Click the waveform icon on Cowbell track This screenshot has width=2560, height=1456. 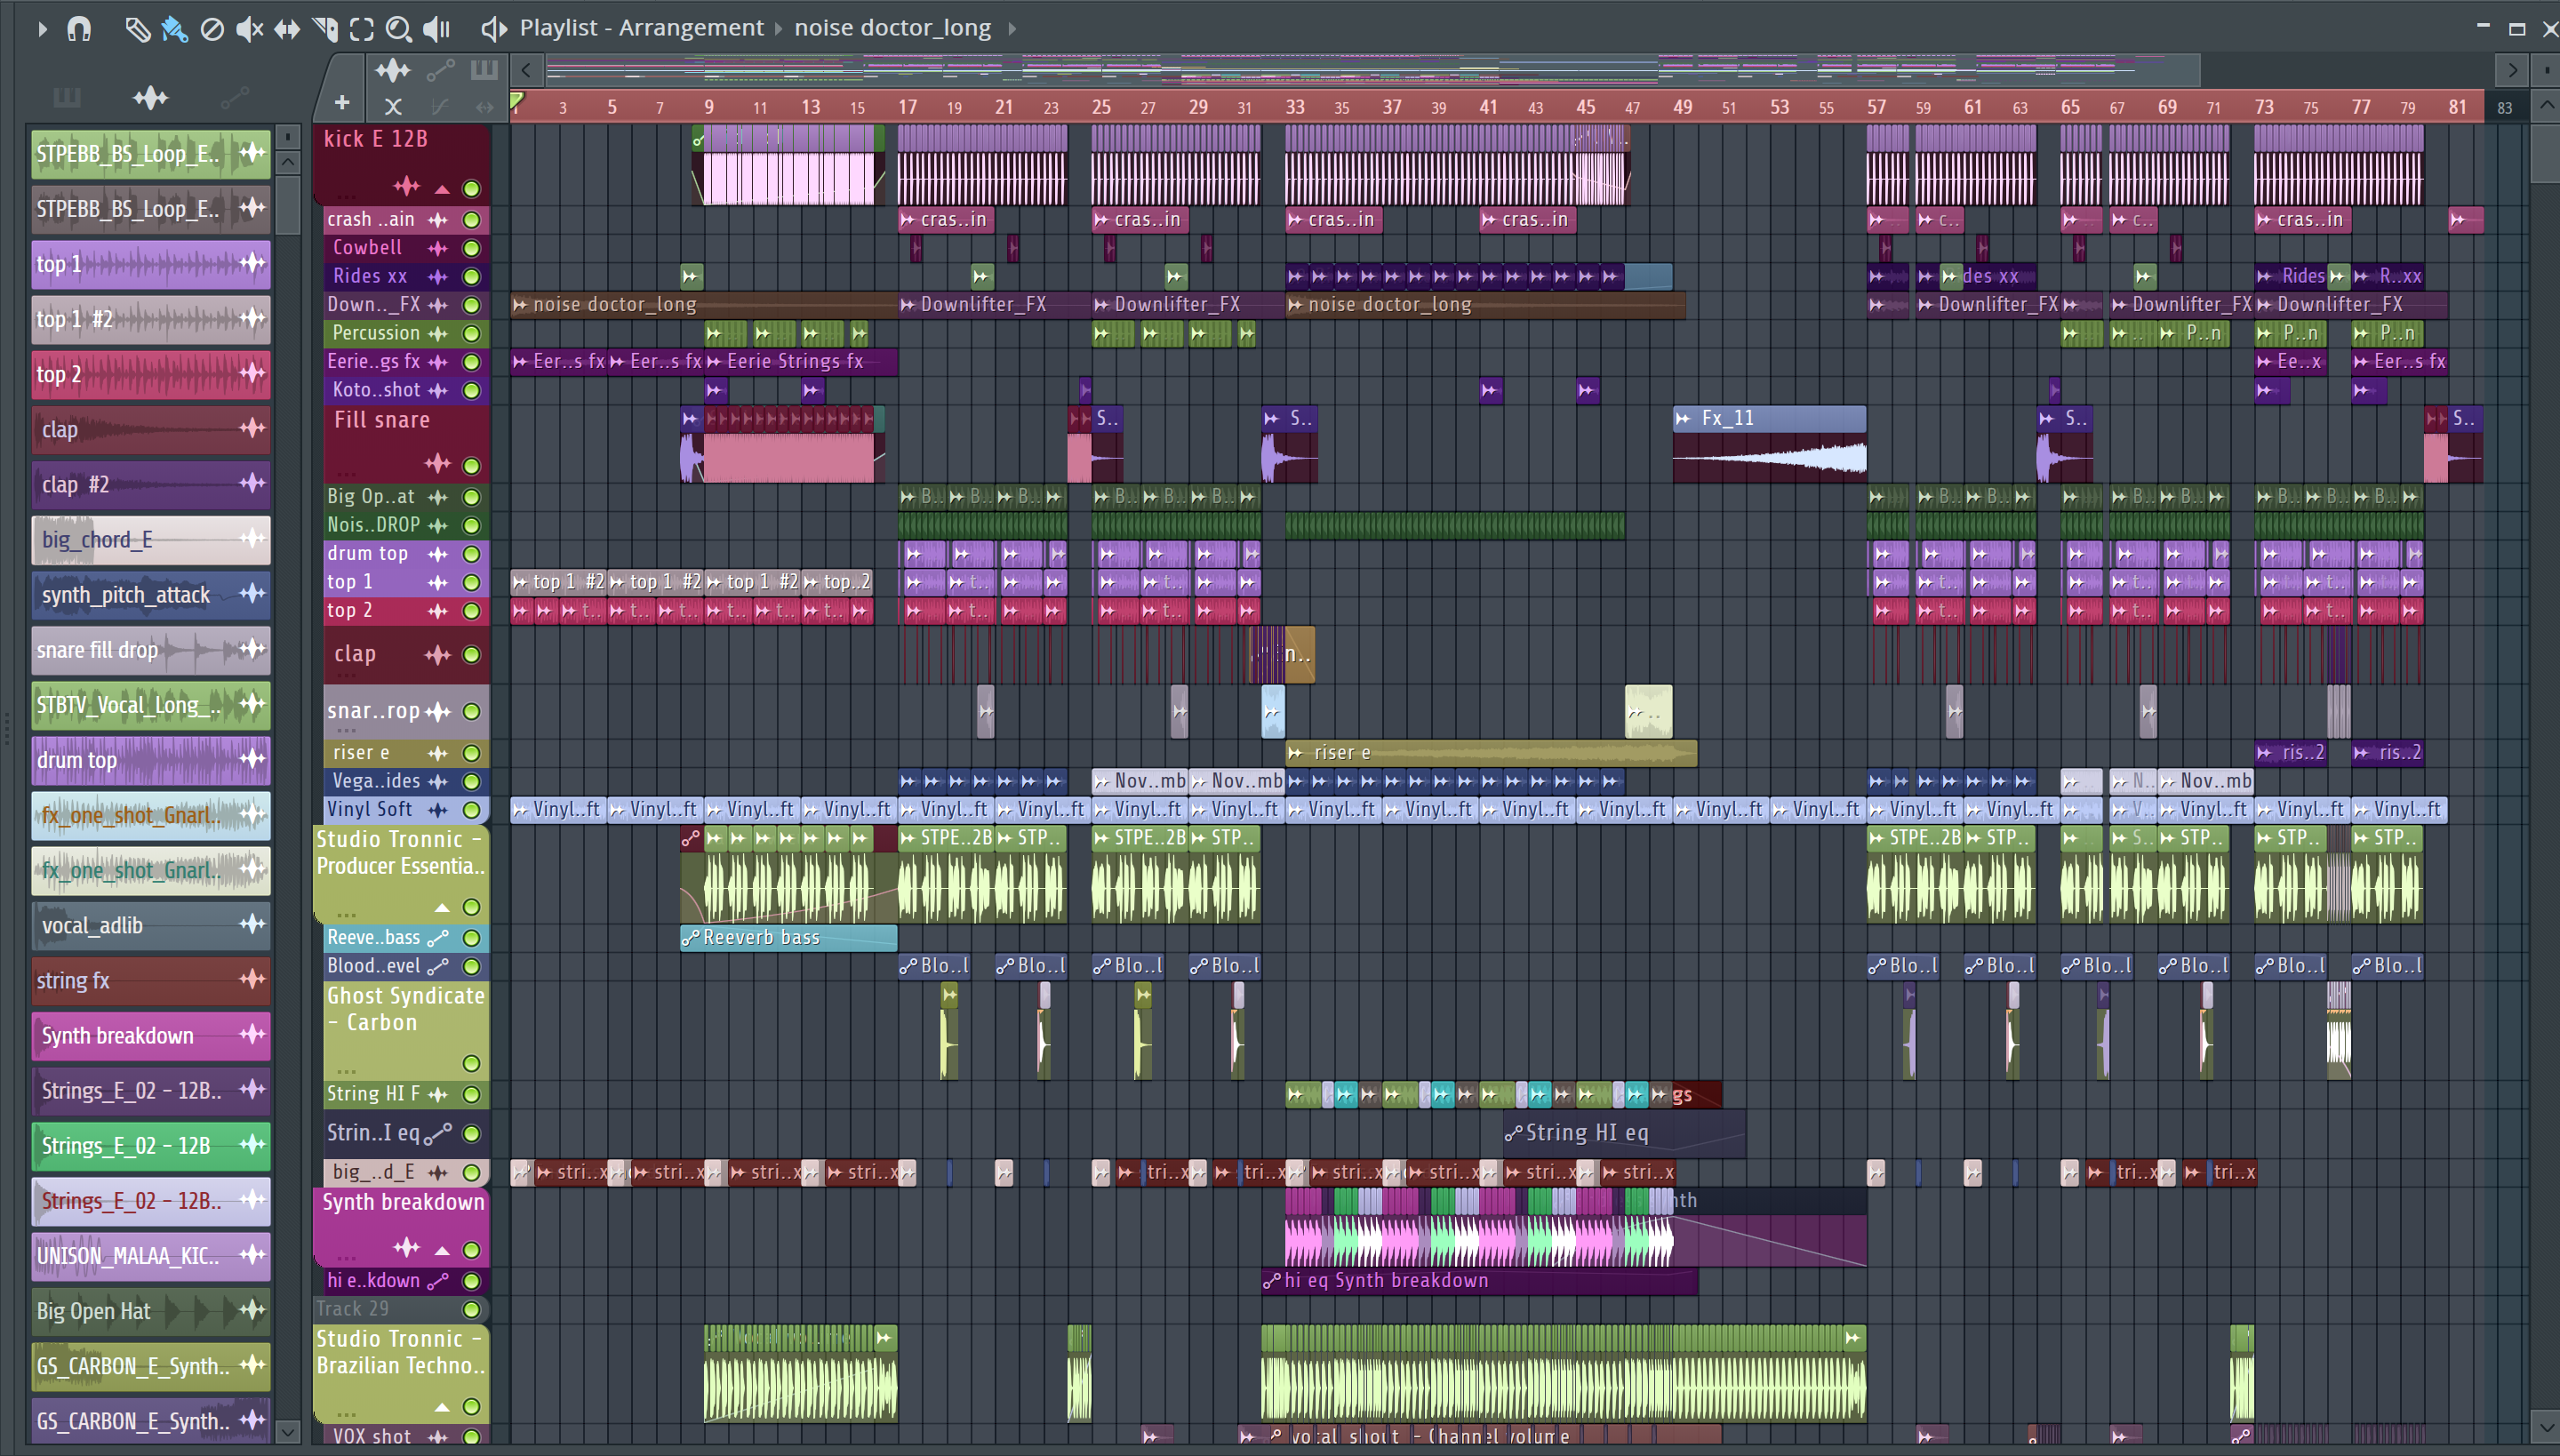pos(438,248)
